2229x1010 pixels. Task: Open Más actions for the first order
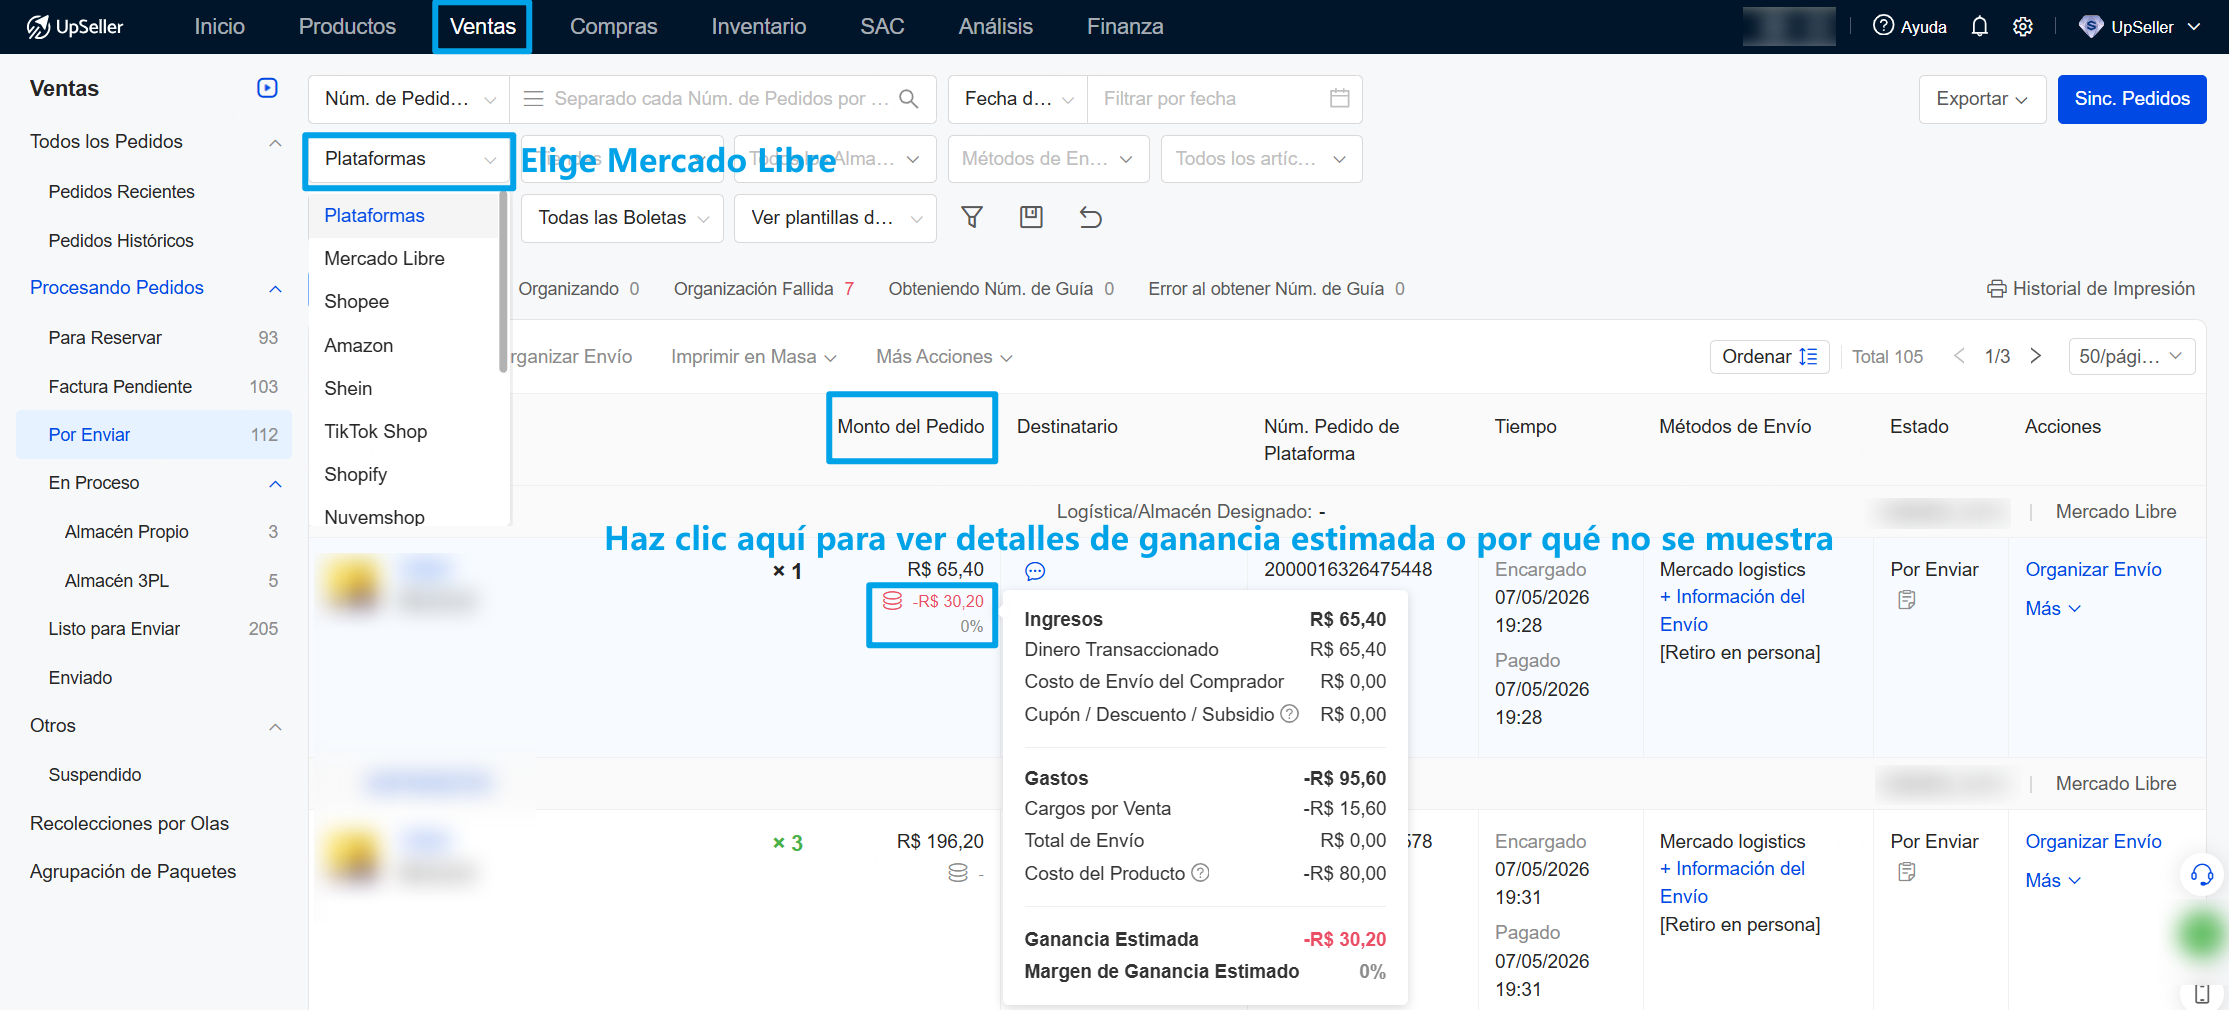click(2052, 609)
